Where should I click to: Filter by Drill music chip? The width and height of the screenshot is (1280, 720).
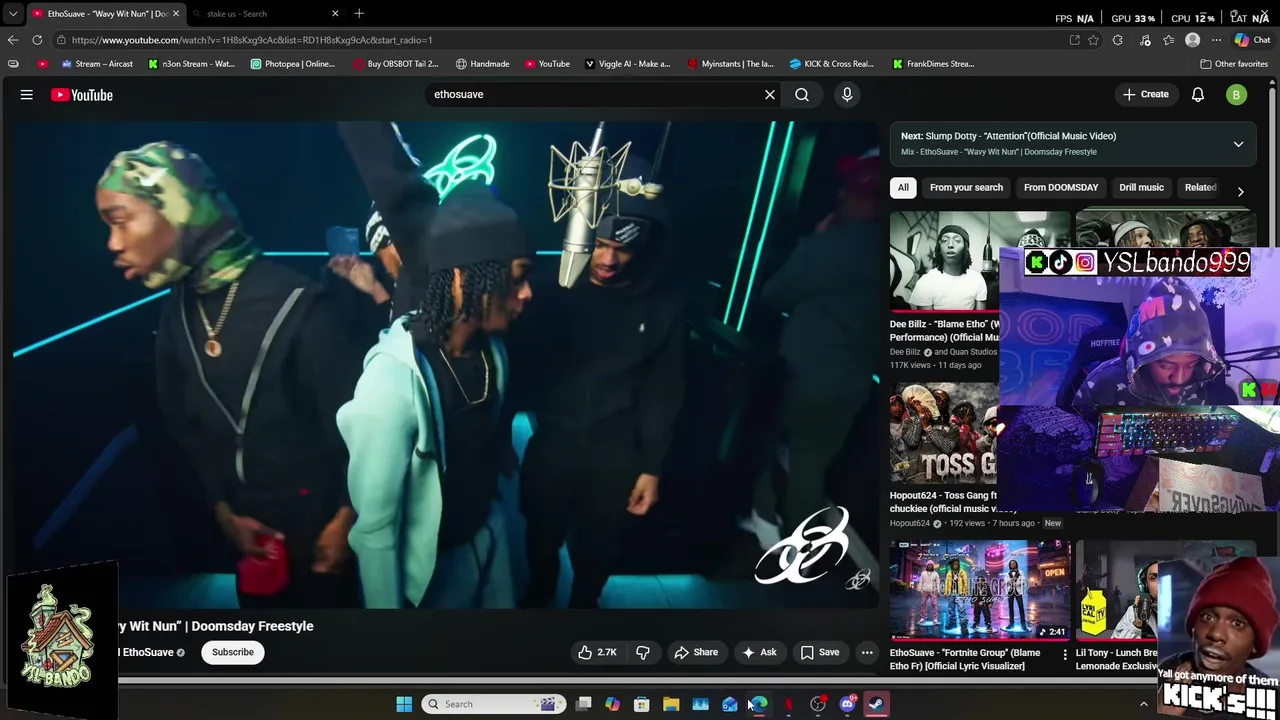click(x=1141, y=187)
